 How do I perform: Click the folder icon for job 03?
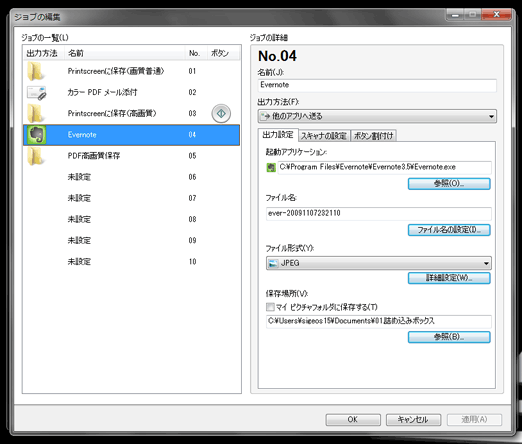coord(36,114)
